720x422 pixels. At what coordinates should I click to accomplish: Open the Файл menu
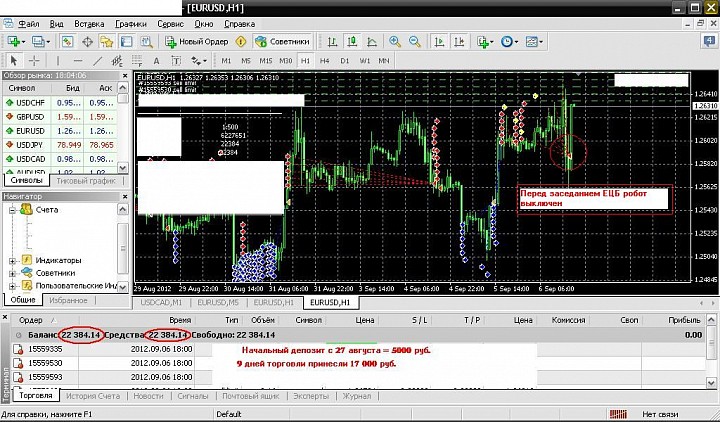[28, 24]
